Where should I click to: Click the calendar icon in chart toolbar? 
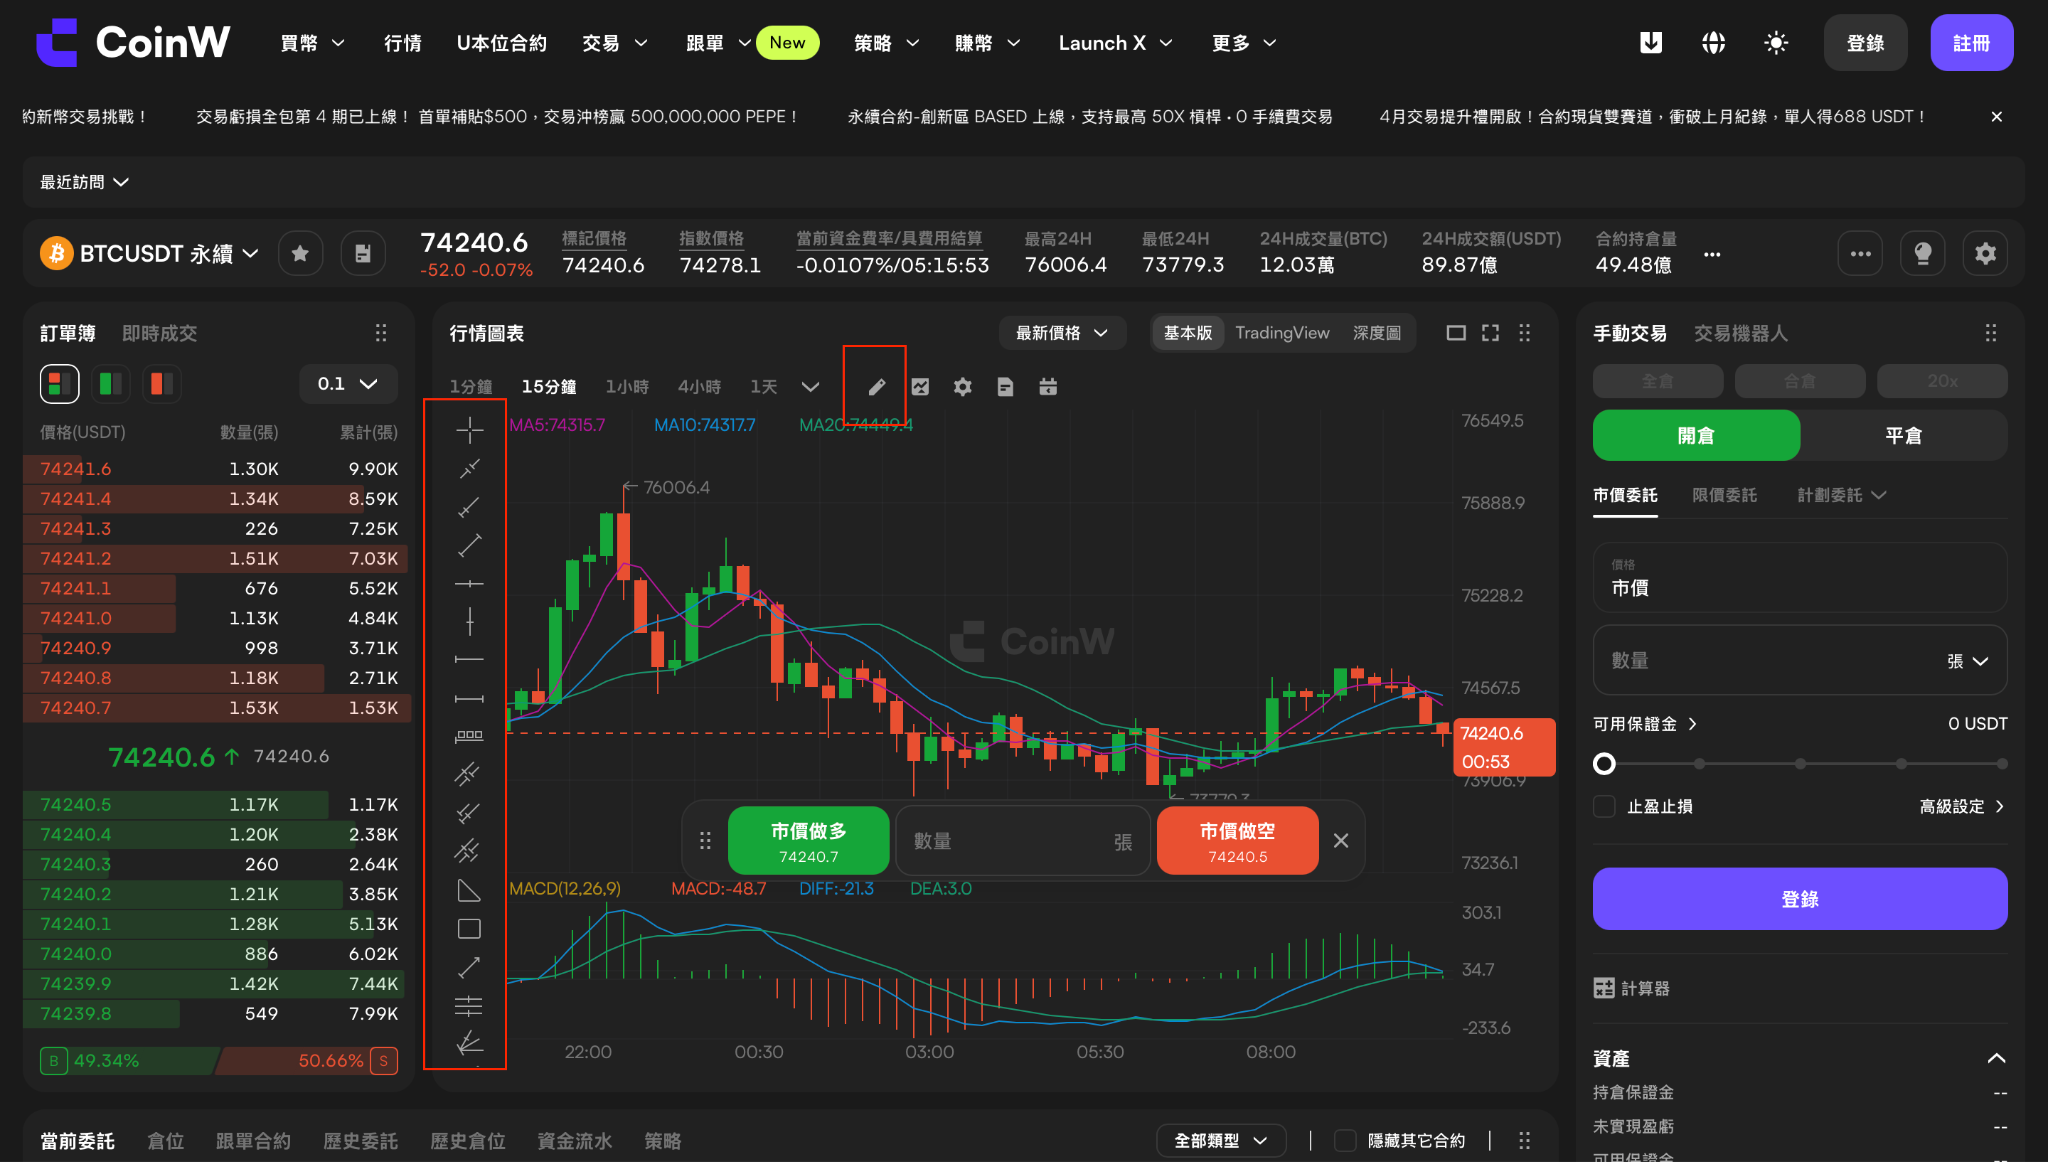(1048, 387)
